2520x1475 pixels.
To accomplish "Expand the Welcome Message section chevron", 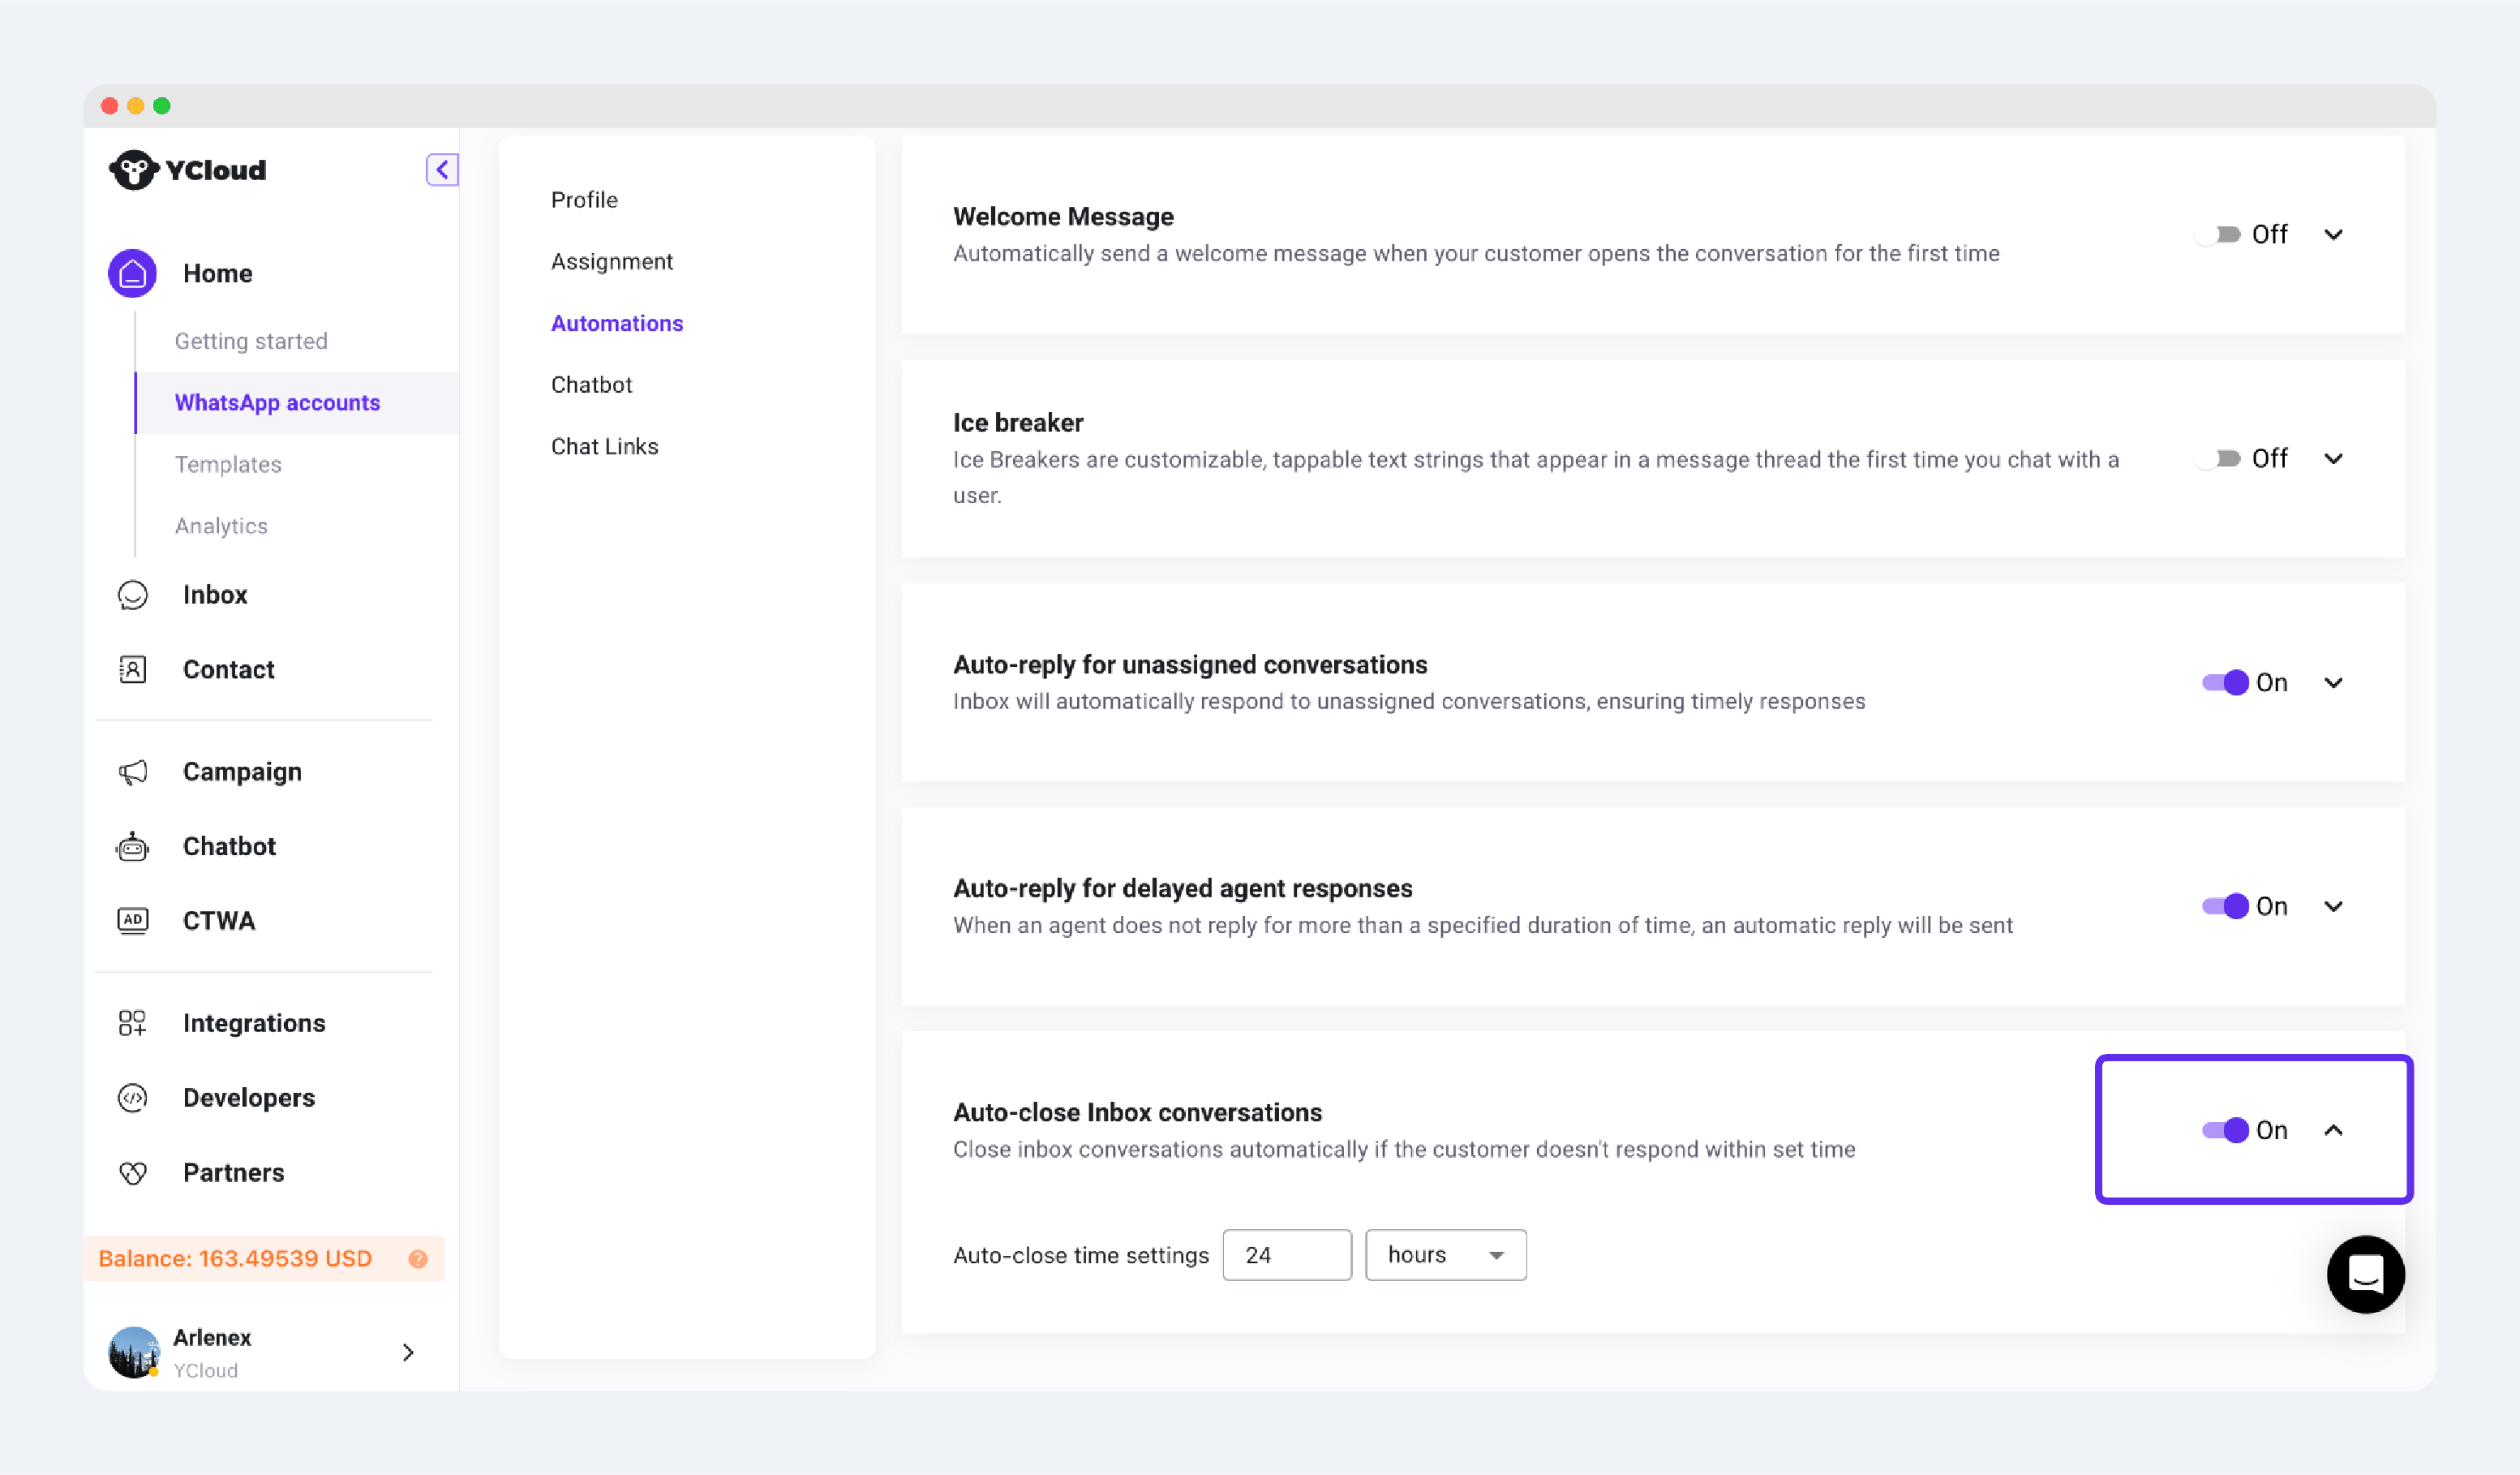I will [x=2333, y=234].
